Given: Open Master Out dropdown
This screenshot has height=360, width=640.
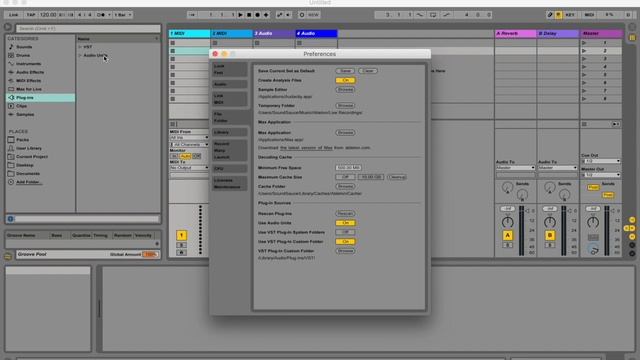Looking at the screenshot, I should pos(601,175).
